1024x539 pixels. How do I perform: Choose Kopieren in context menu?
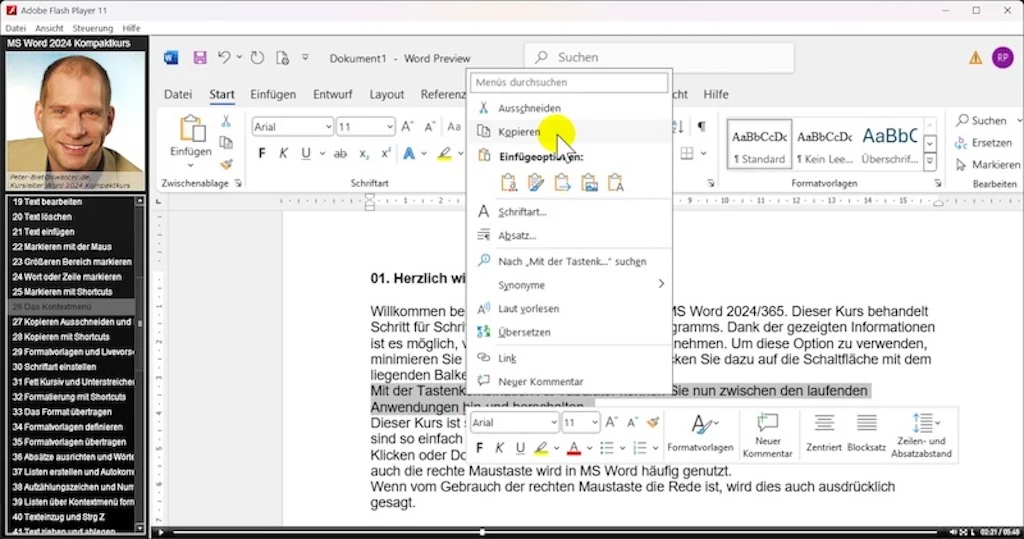pos(571,131)
